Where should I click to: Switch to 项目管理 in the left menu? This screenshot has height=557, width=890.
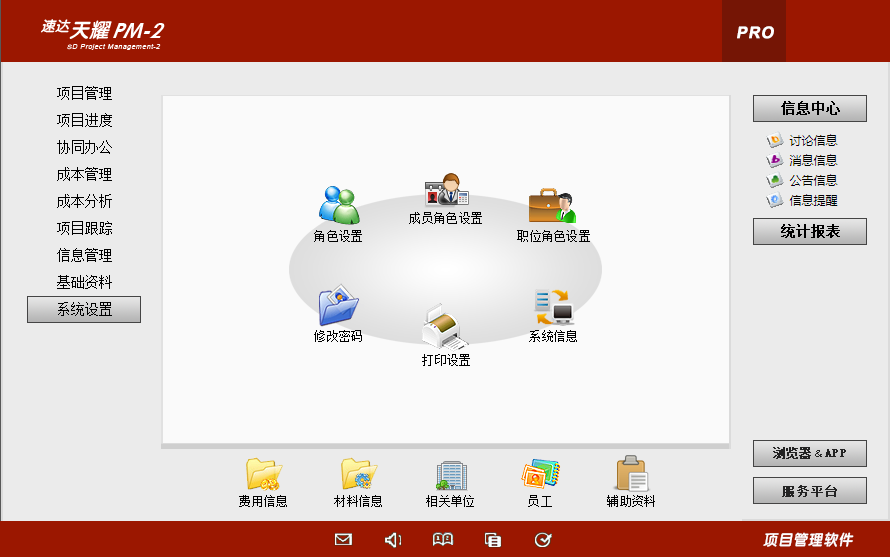pos(84,94)
